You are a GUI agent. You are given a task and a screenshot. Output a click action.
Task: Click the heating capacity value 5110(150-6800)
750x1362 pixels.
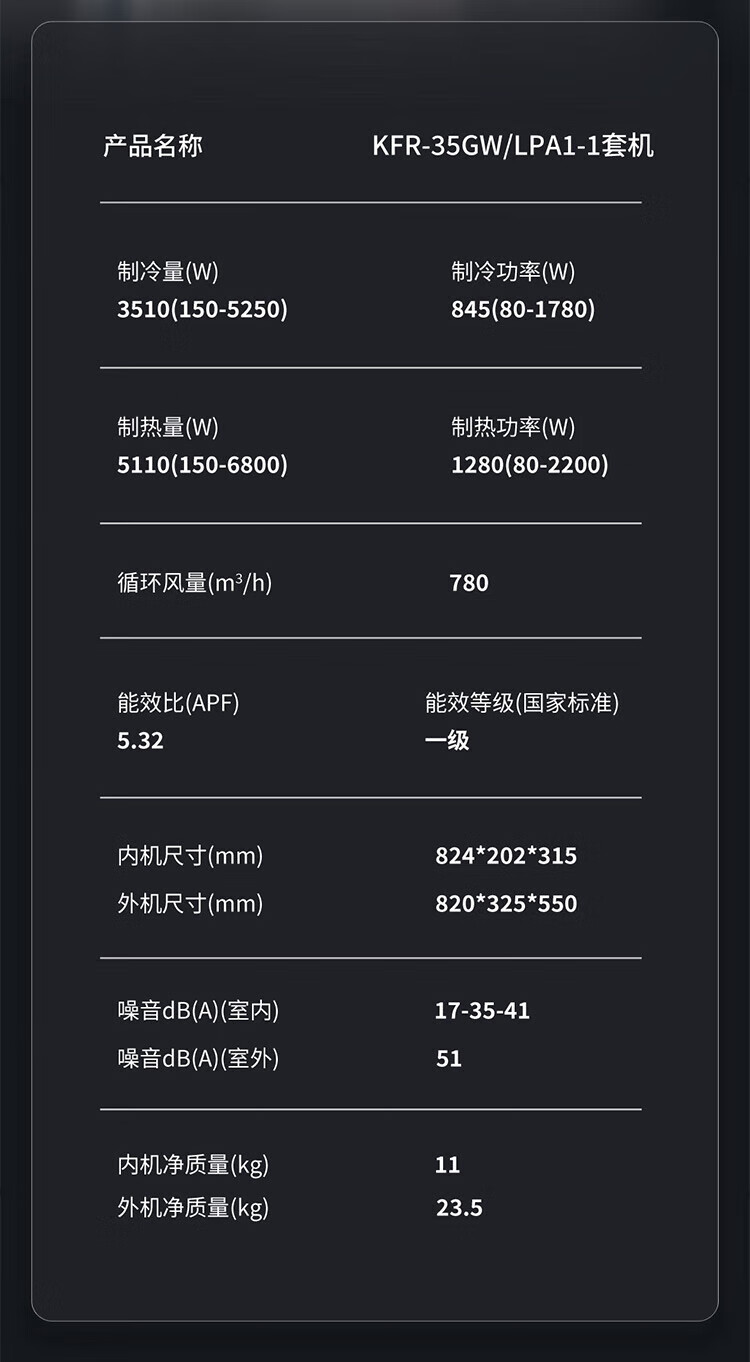pyautogui.click(x=202, y=465)
